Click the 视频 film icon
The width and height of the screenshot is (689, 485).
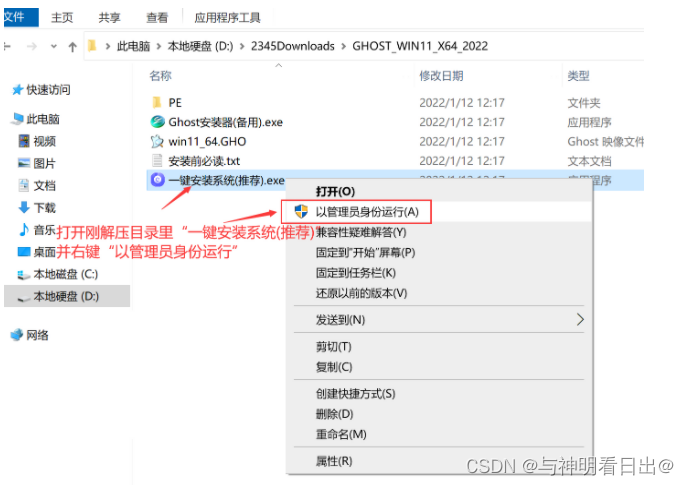click(x=24, y=141)
